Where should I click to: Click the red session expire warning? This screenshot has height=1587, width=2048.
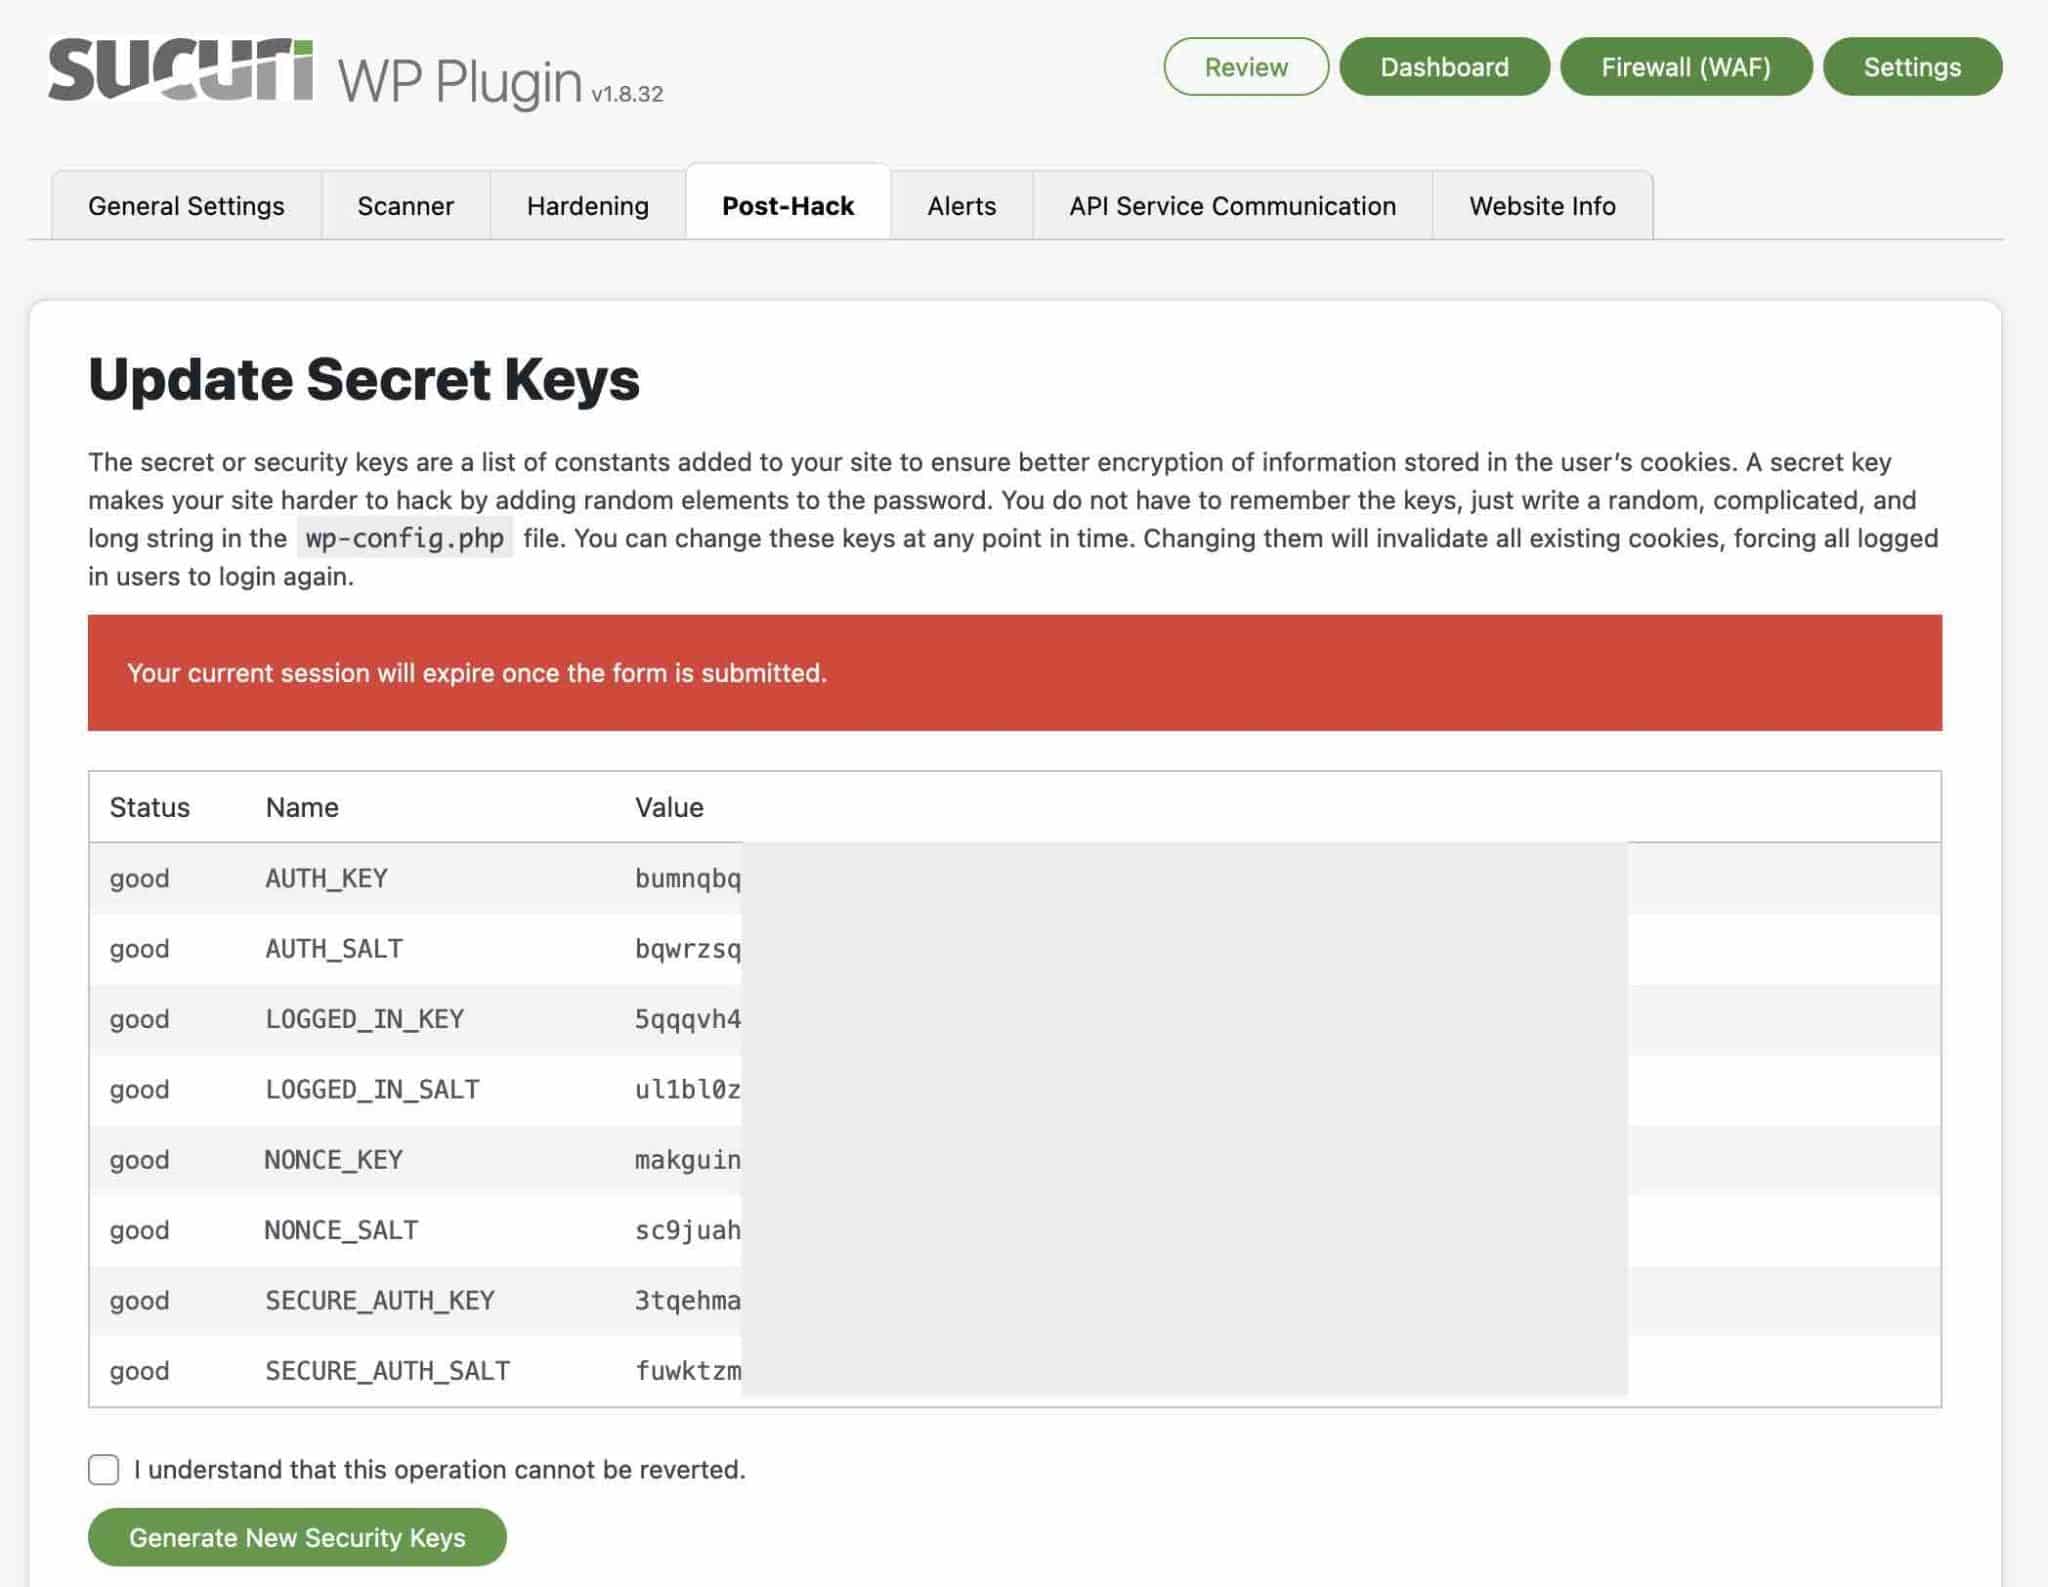click(1015, 673)
